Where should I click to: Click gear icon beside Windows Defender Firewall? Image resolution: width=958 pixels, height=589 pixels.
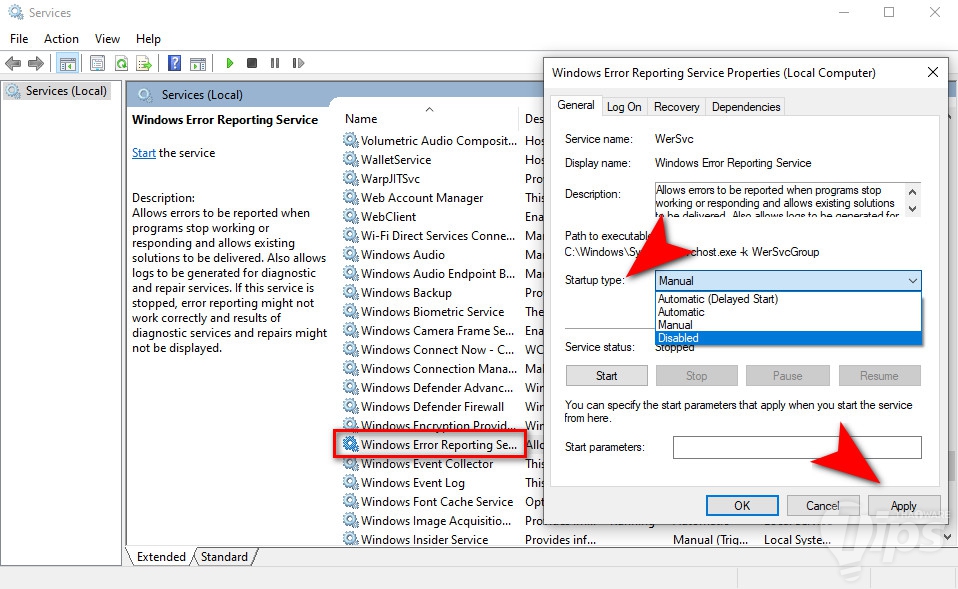(350, 406)
